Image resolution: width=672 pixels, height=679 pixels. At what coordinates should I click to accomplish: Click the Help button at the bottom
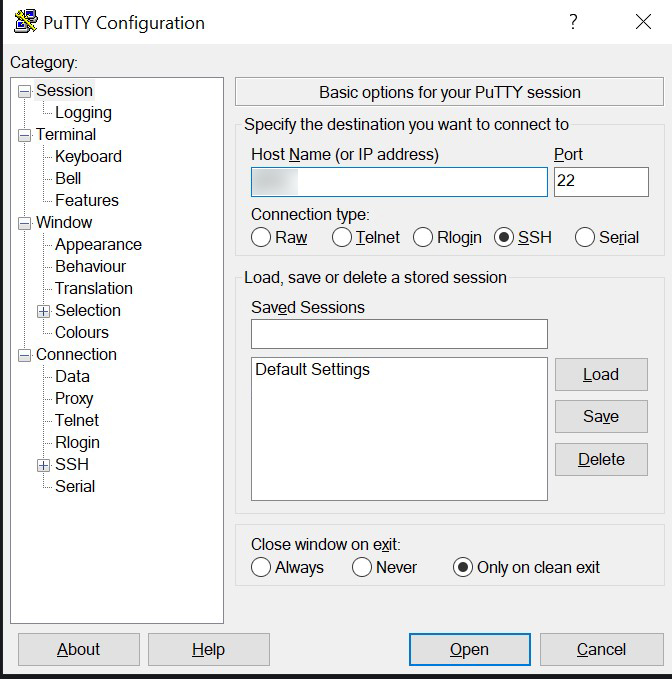(x=209, y=650)
